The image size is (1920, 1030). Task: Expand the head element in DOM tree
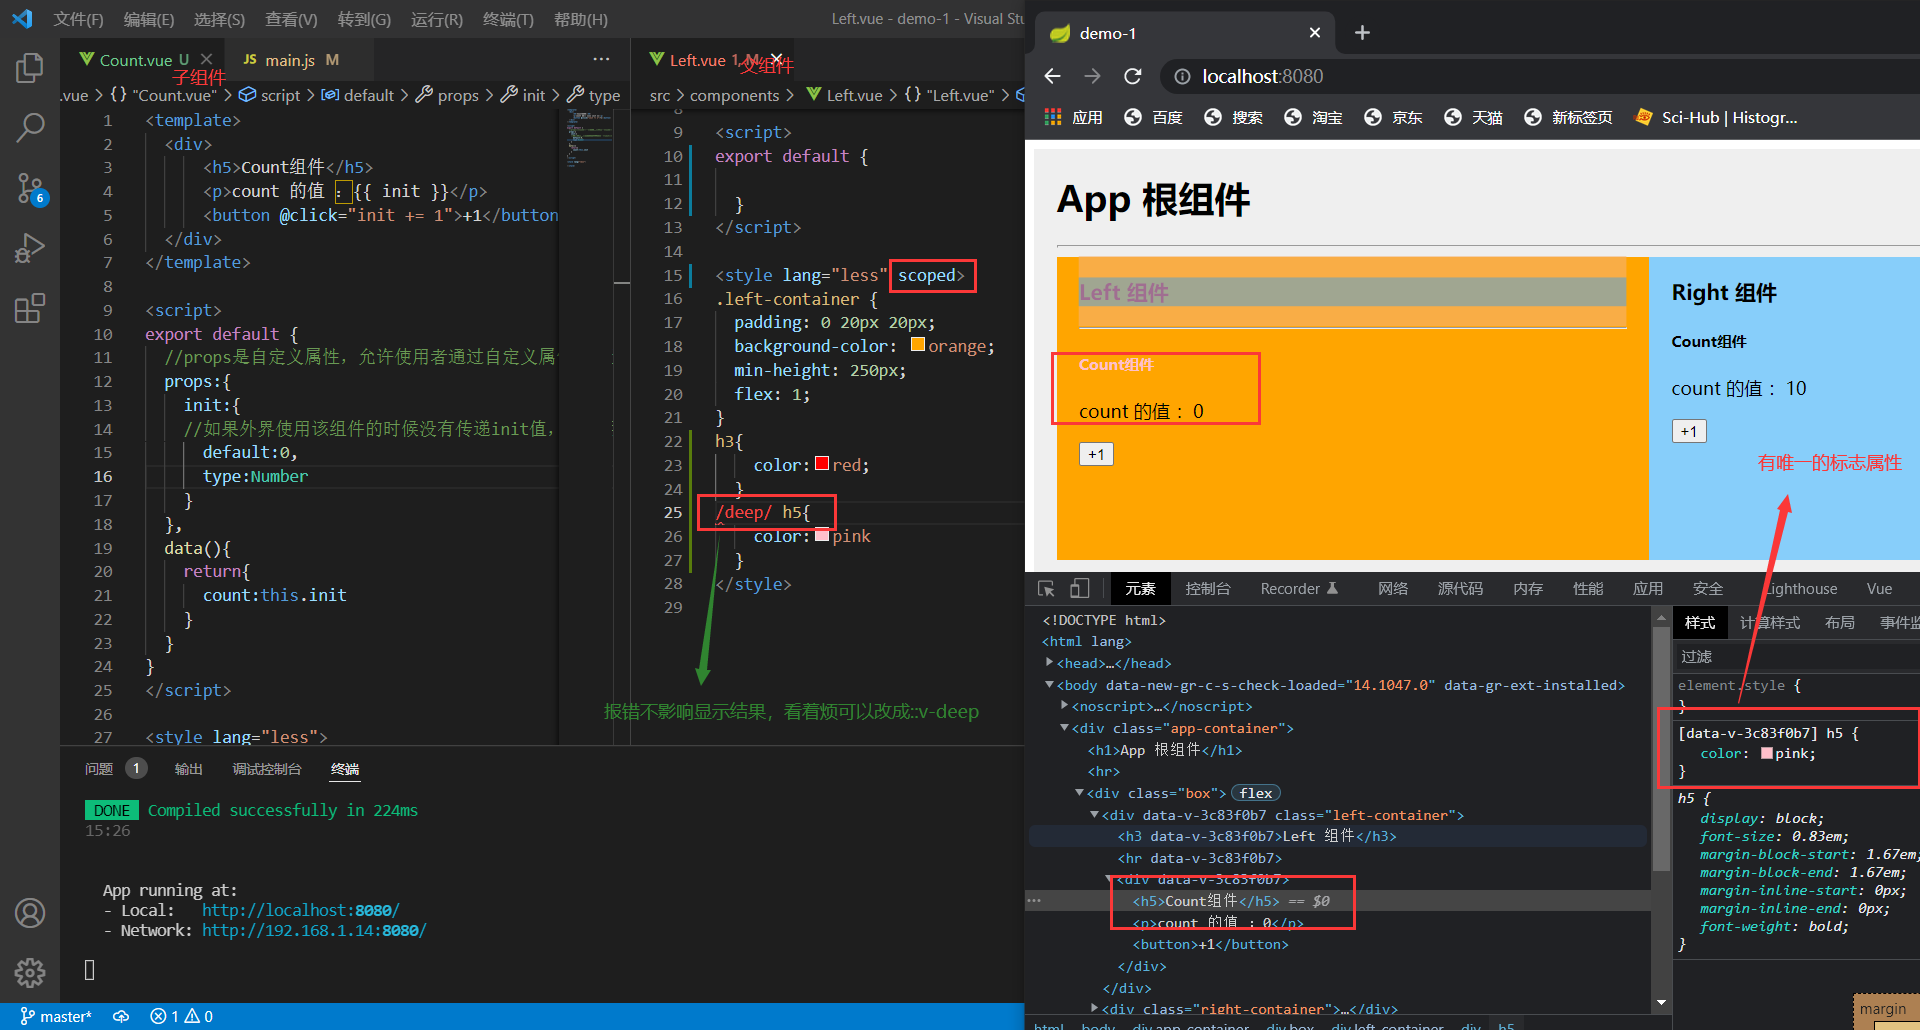[1049, 663]
